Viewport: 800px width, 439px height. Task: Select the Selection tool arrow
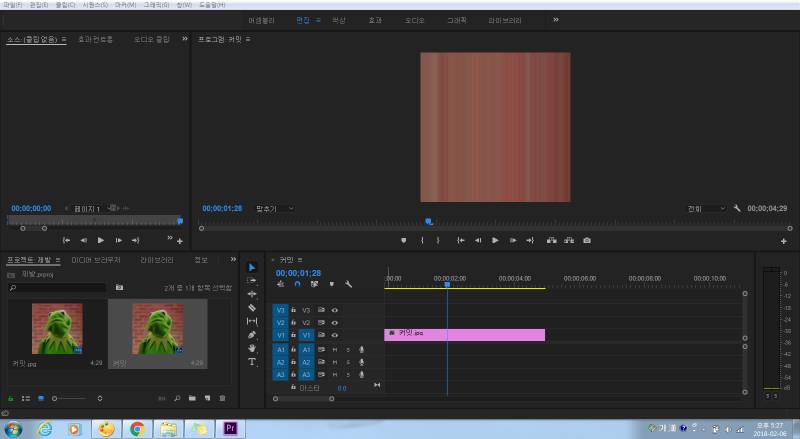coord(252,267)
